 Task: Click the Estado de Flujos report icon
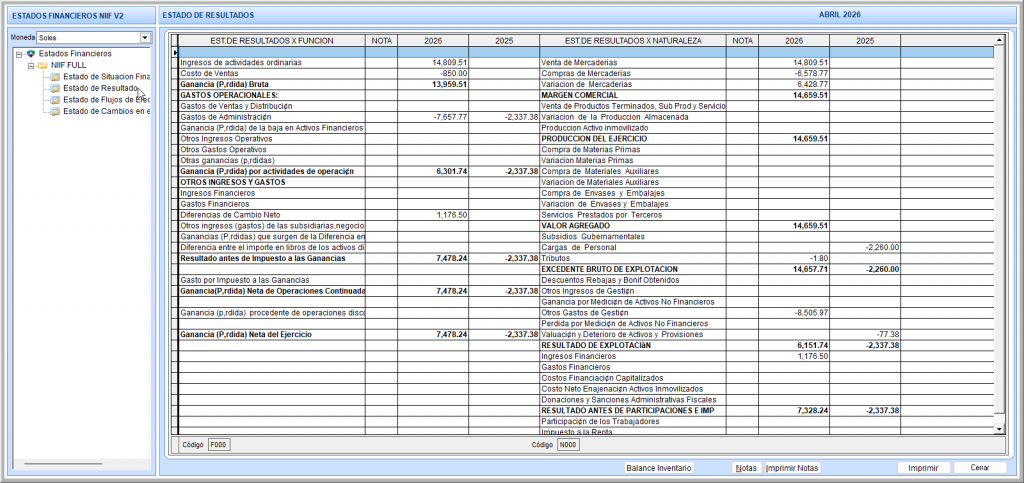pos(56,99)
